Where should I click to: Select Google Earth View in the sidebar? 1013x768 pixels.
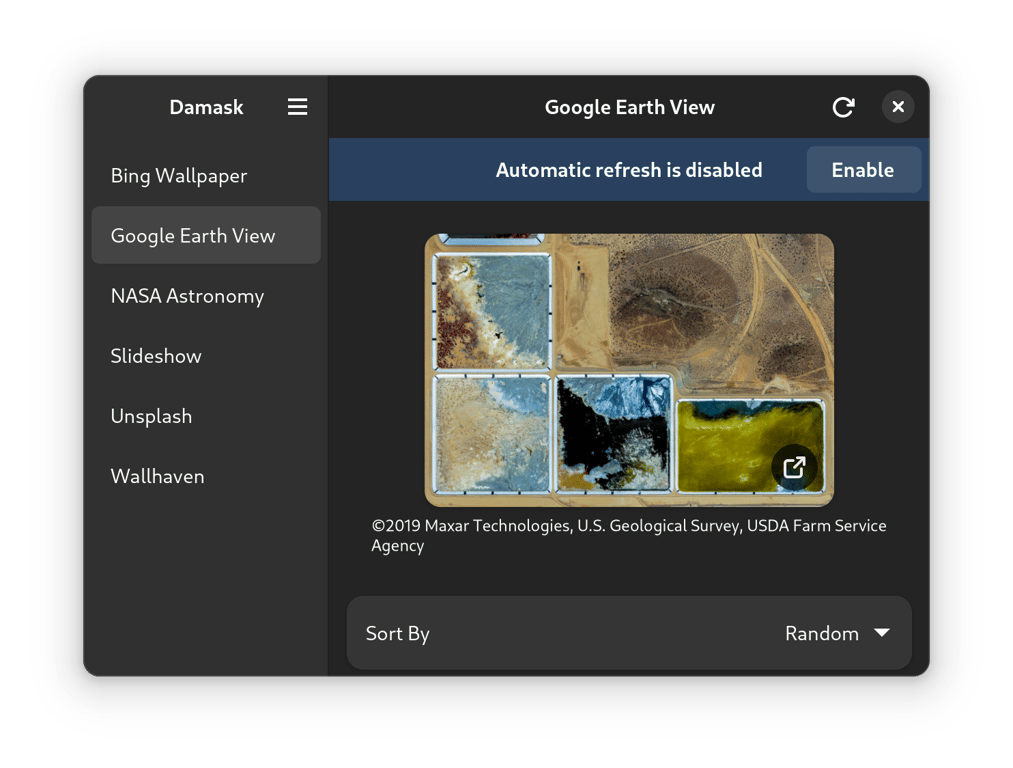point(193,236)
